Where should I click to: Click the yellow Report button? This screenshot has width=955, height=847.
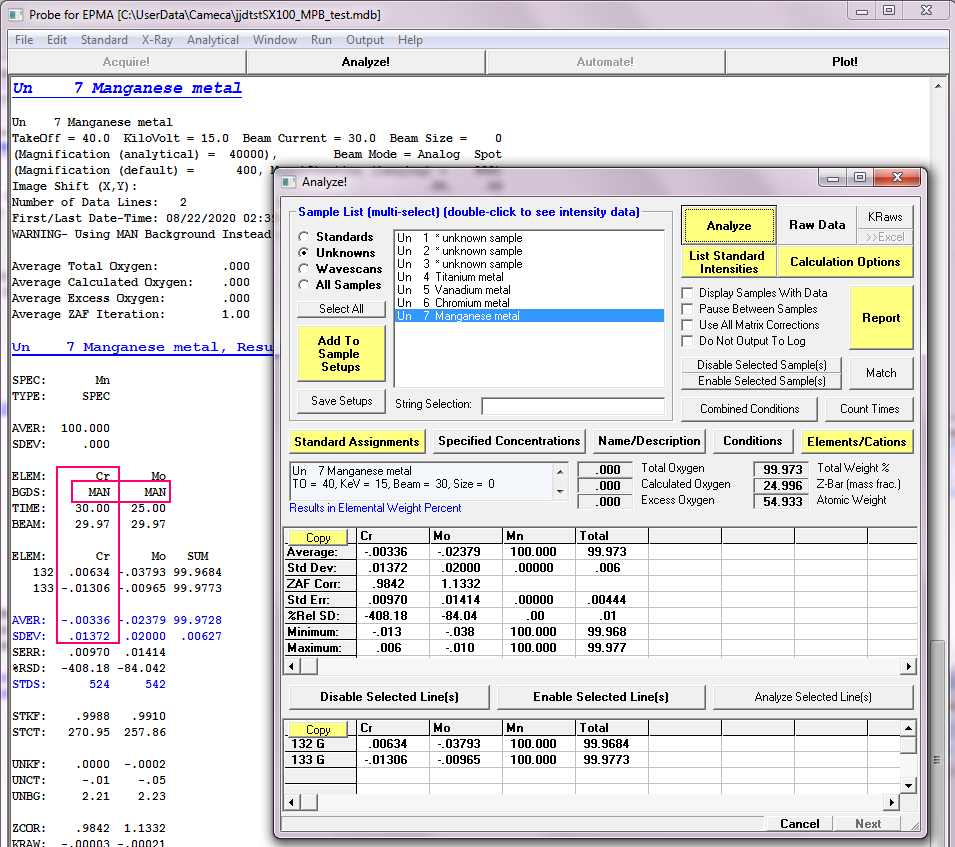[880, 318]
